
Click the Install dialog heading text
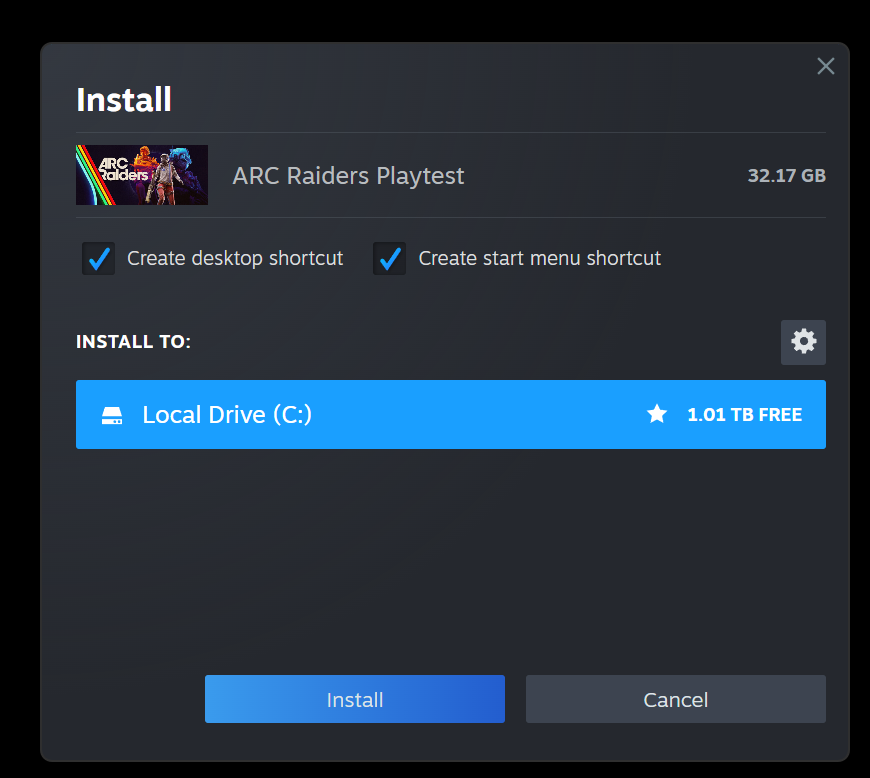click(x=124, y=100)
